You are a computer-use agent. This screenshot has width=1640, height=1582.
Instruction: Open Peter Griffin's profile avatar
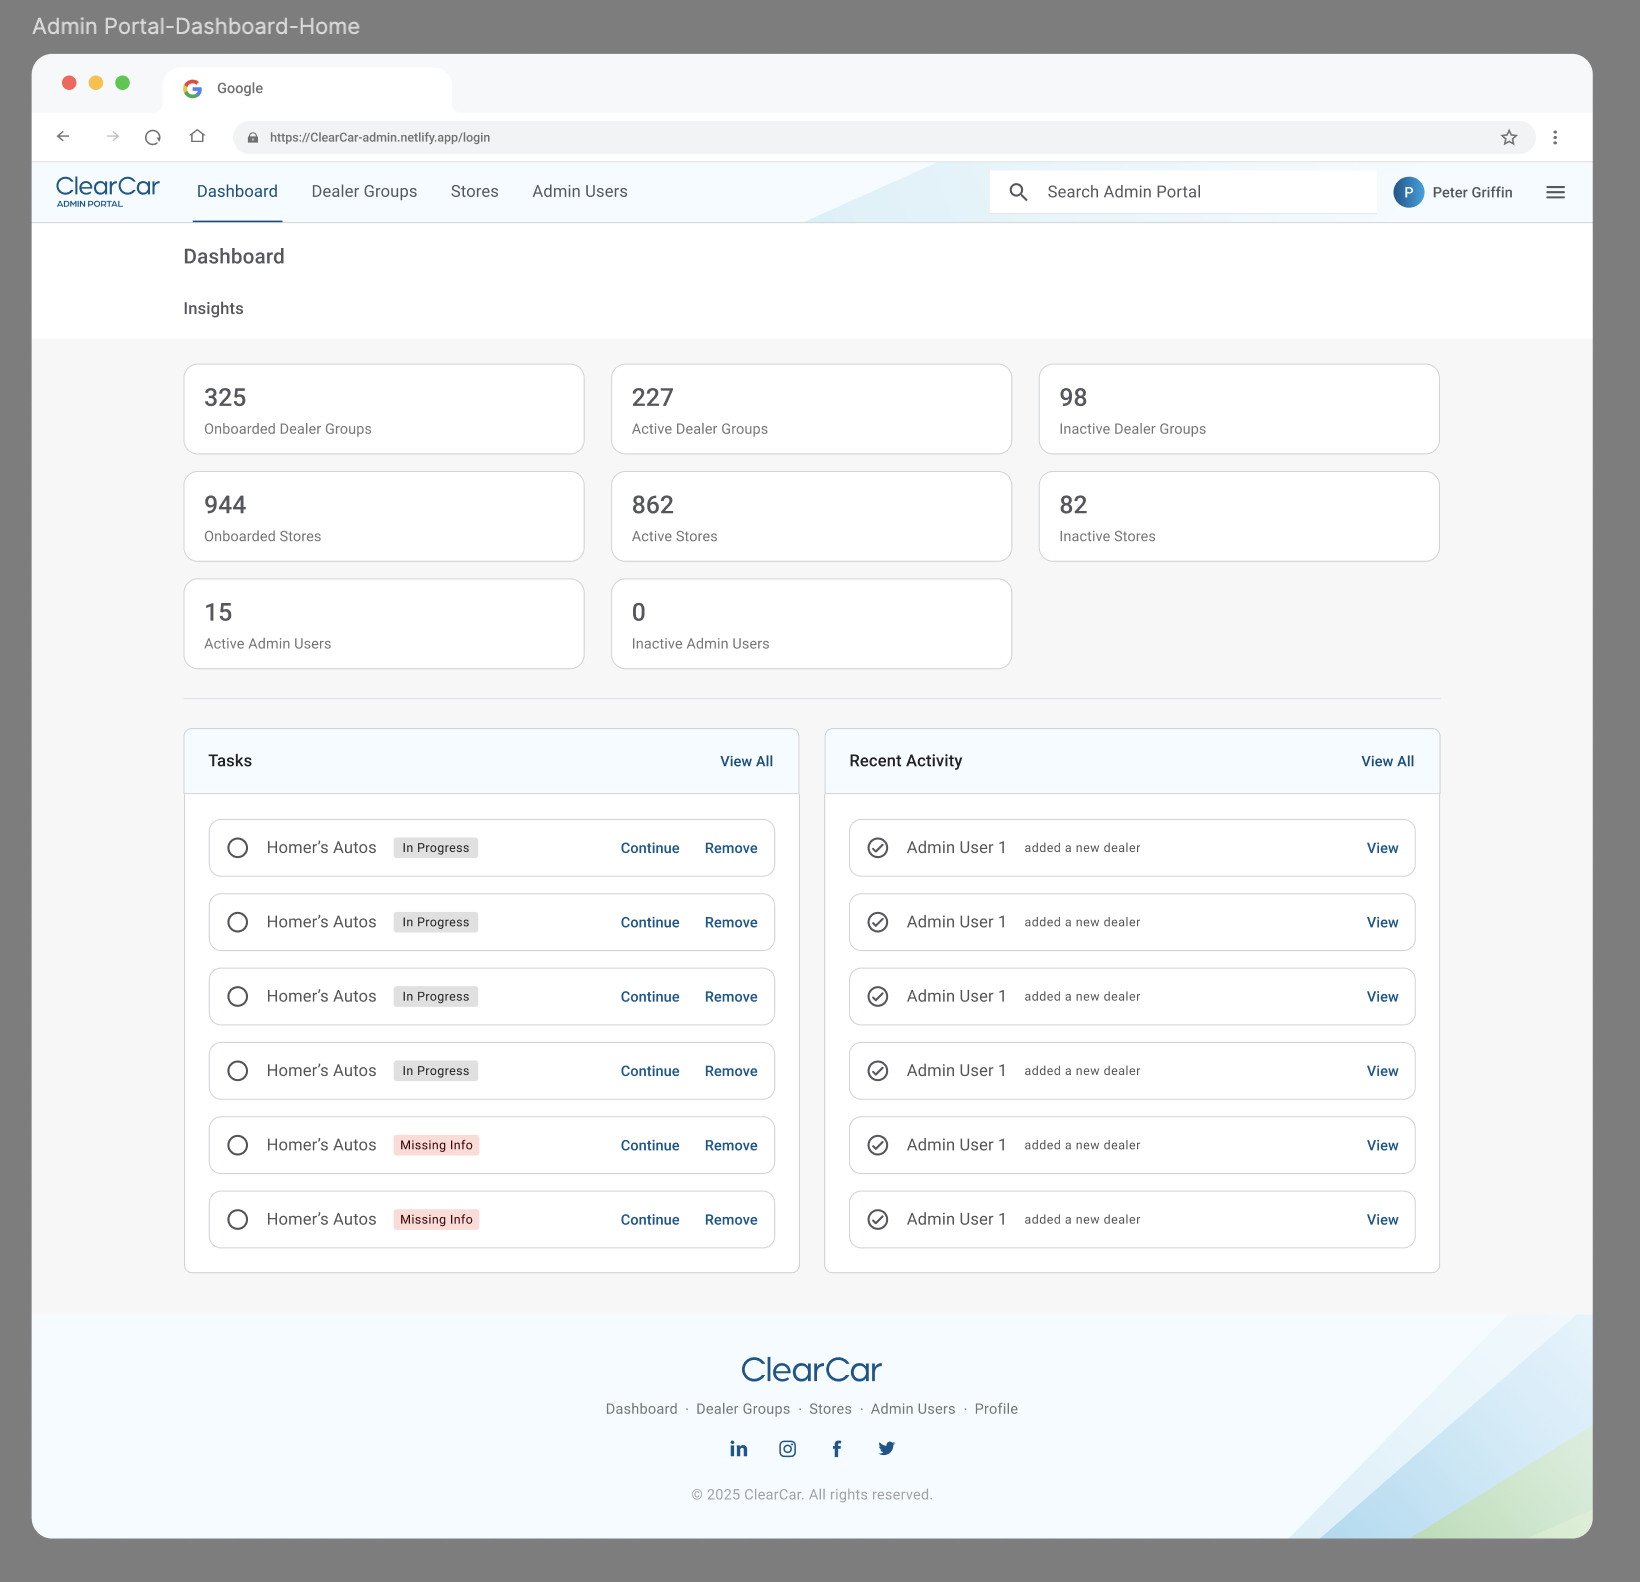[1408, 192]
